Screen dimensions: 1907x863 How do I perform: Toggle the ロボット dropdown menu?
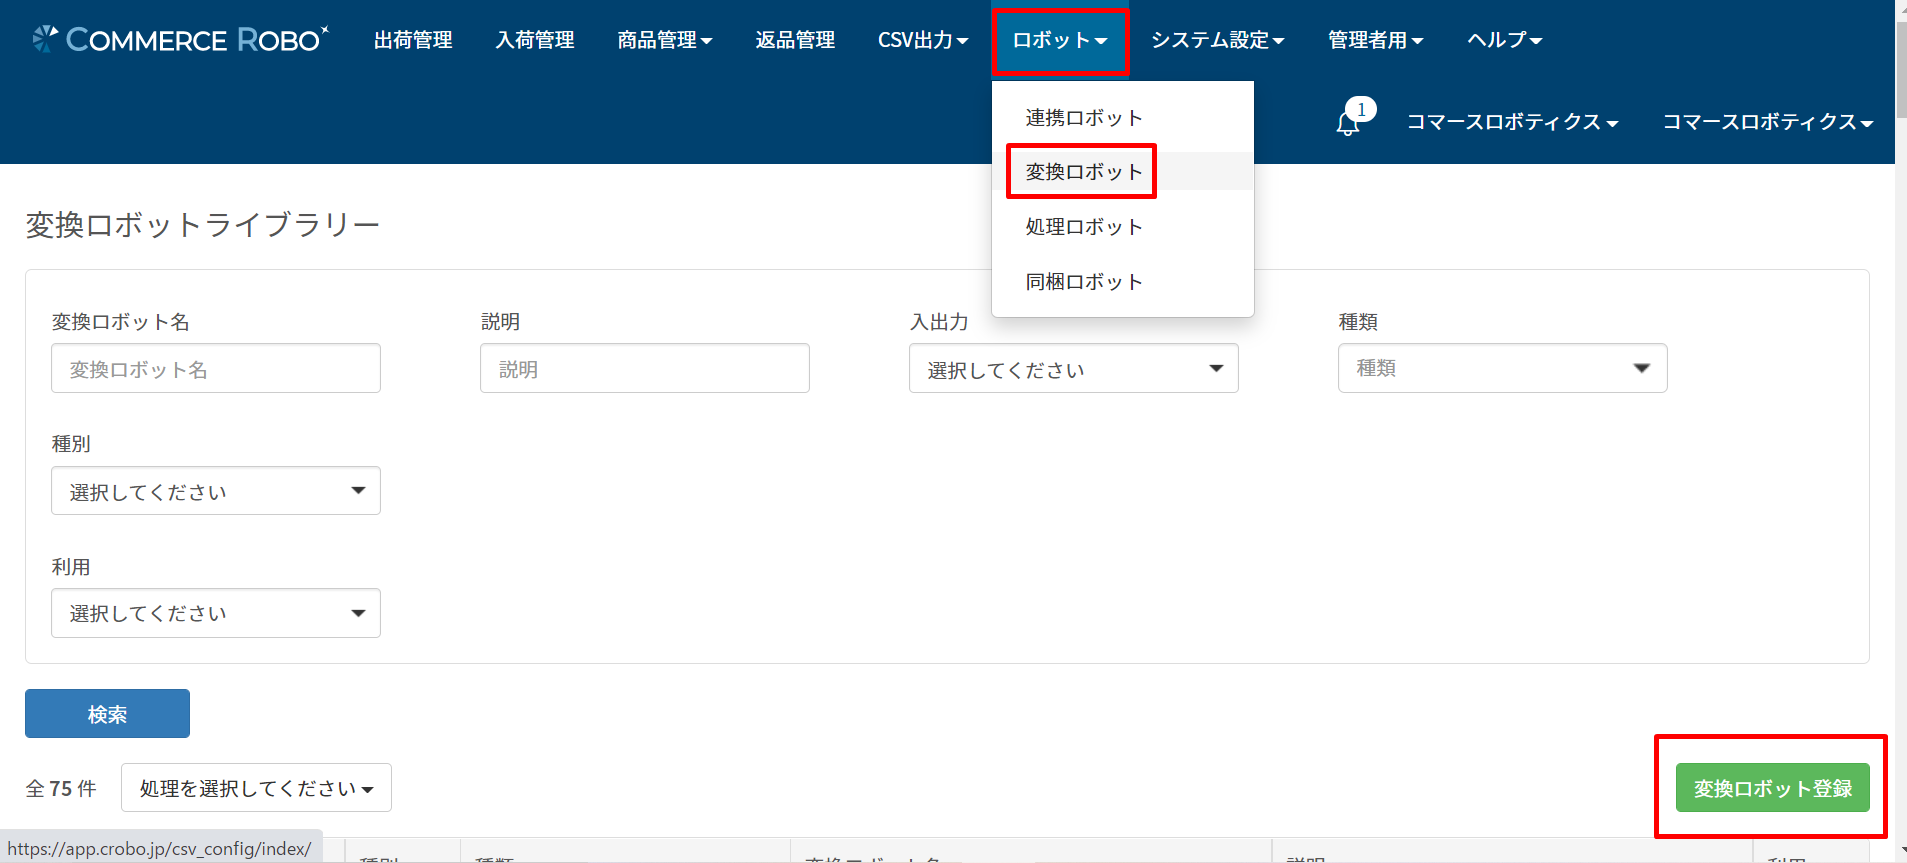[x=1060, y=40]
